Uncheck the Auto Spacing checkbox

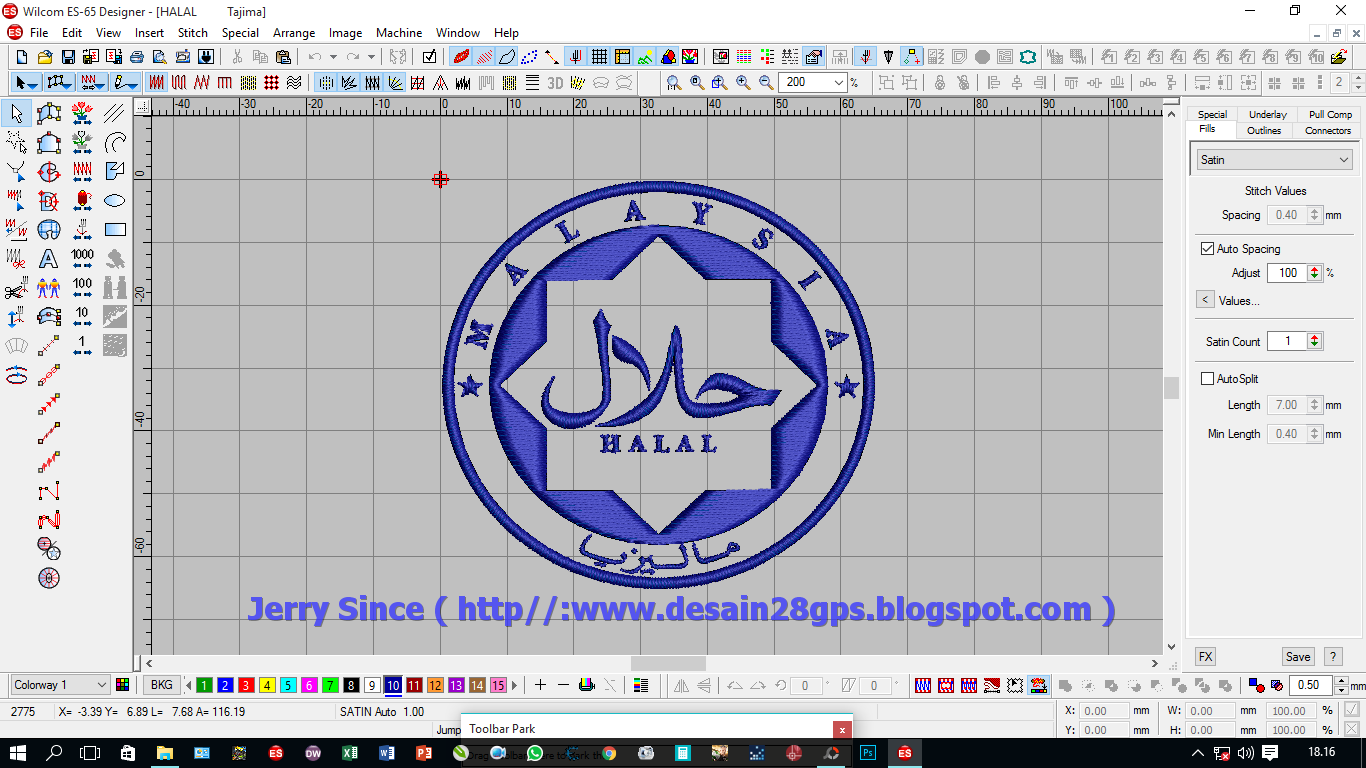pos(1208,248)
